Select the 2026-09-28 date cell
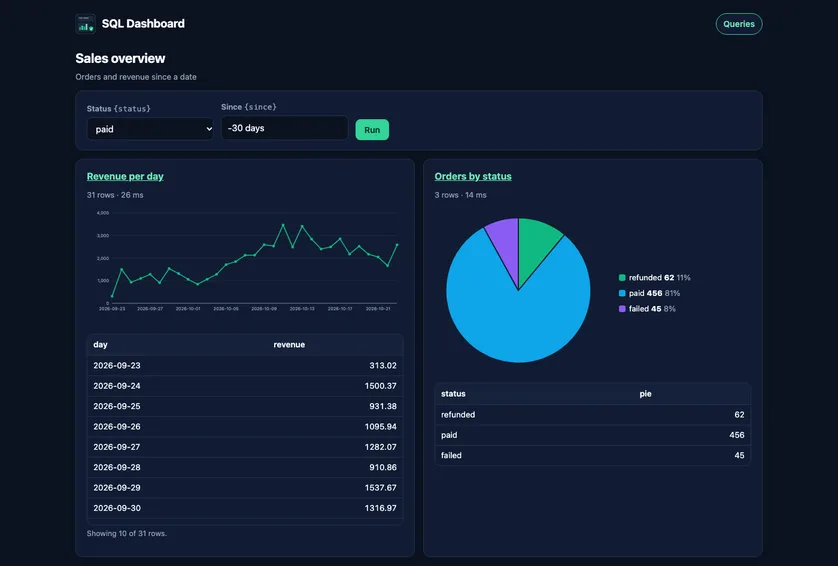 (117, 467)
